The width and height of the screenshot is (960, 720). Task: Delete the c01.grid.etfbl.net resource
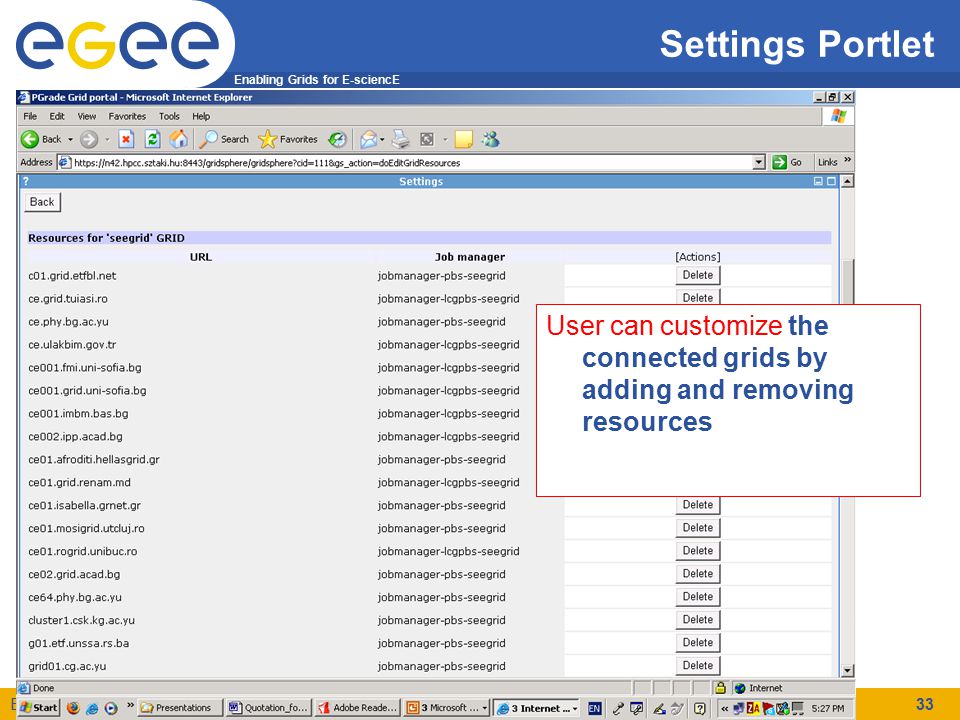tap(698, 276)
